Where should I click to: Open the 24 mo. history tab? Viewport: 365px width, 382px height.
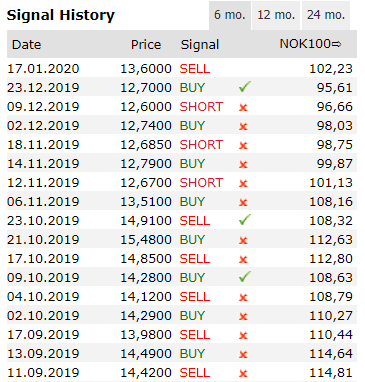click(326, 15)
